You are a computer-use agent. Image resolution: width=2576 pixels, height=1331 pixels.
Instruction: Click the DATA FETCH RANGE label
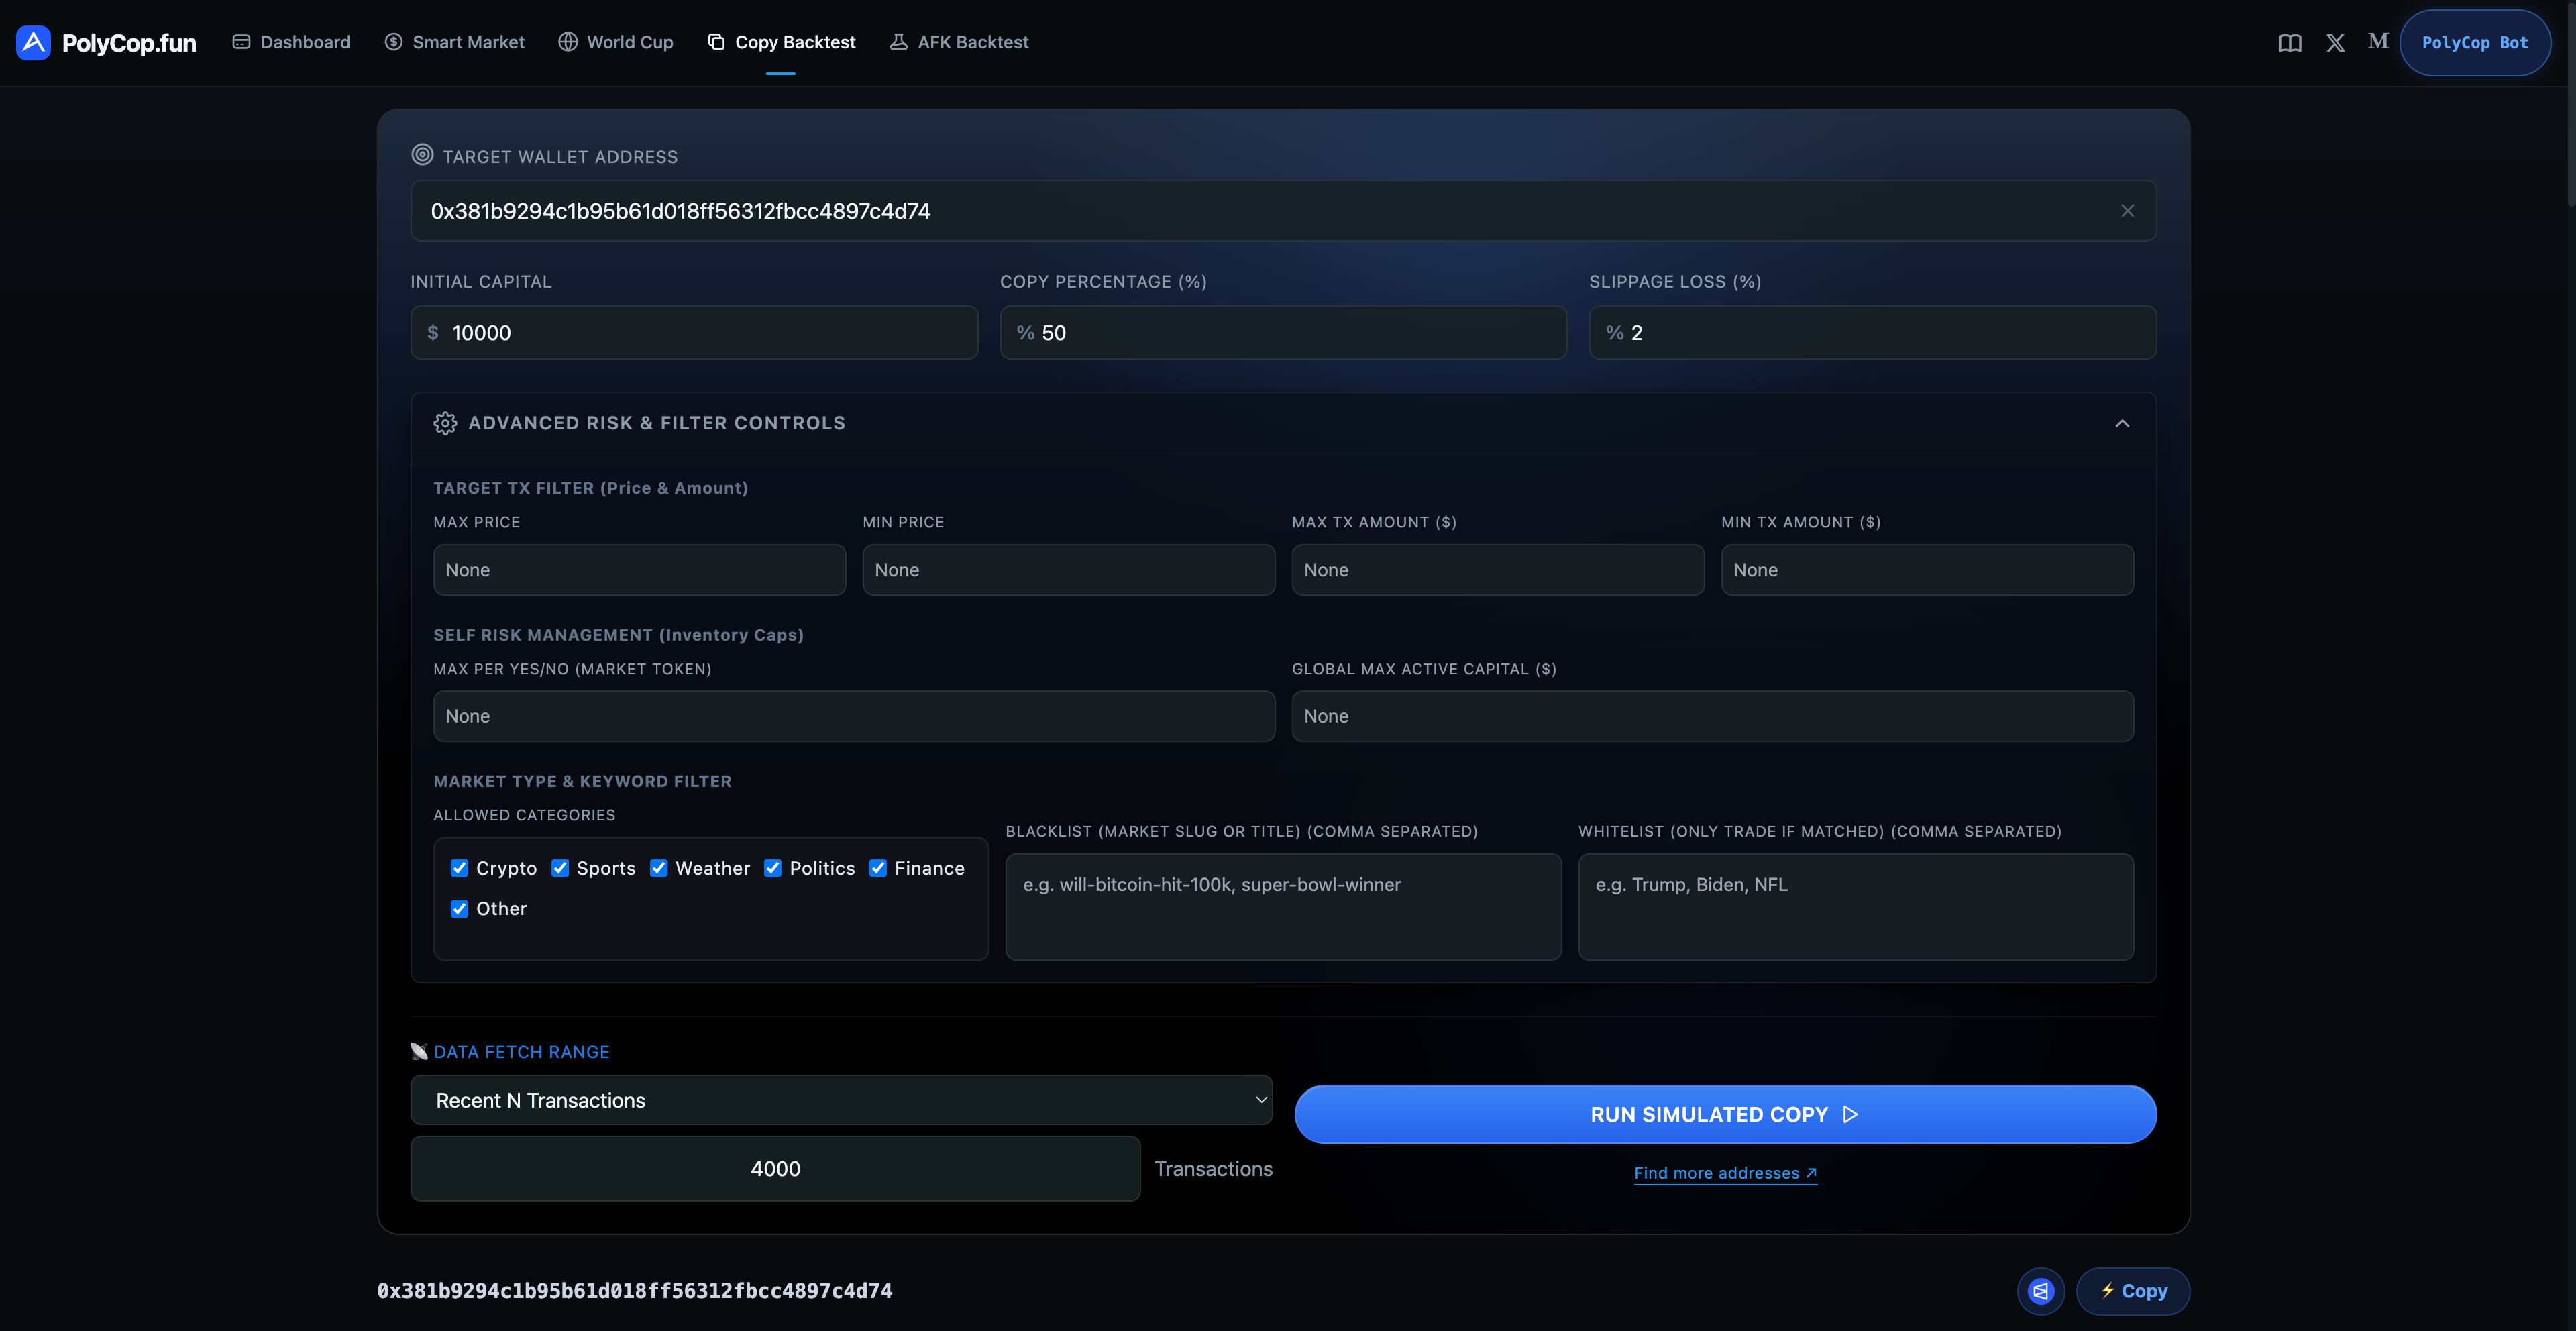click(x=521, y=1052)
